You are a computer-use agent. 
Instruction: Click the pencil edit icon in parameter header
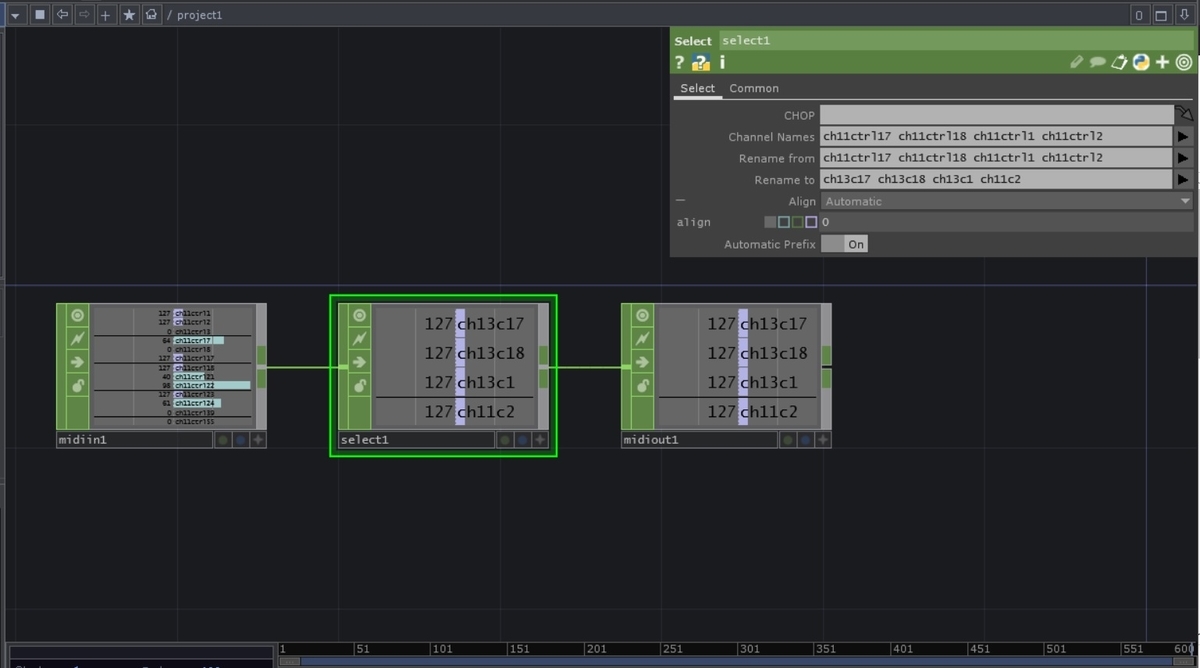[1076, 62]
